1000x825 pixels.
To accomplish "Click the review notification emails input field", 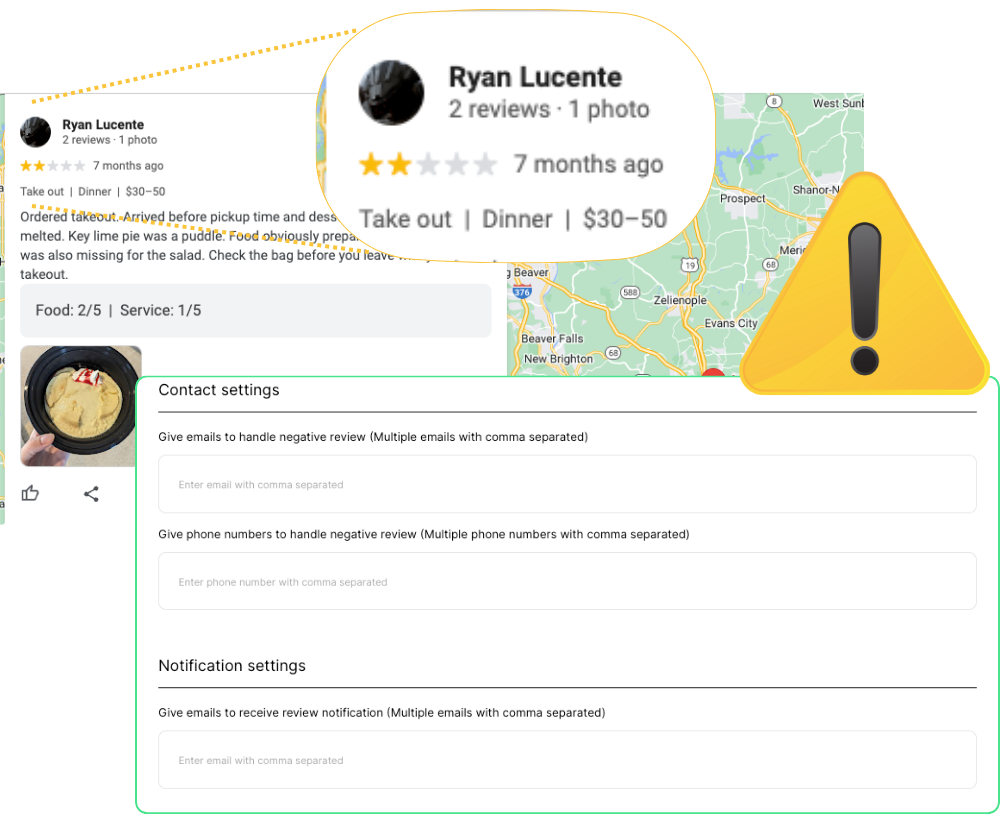I will point(567,760).
